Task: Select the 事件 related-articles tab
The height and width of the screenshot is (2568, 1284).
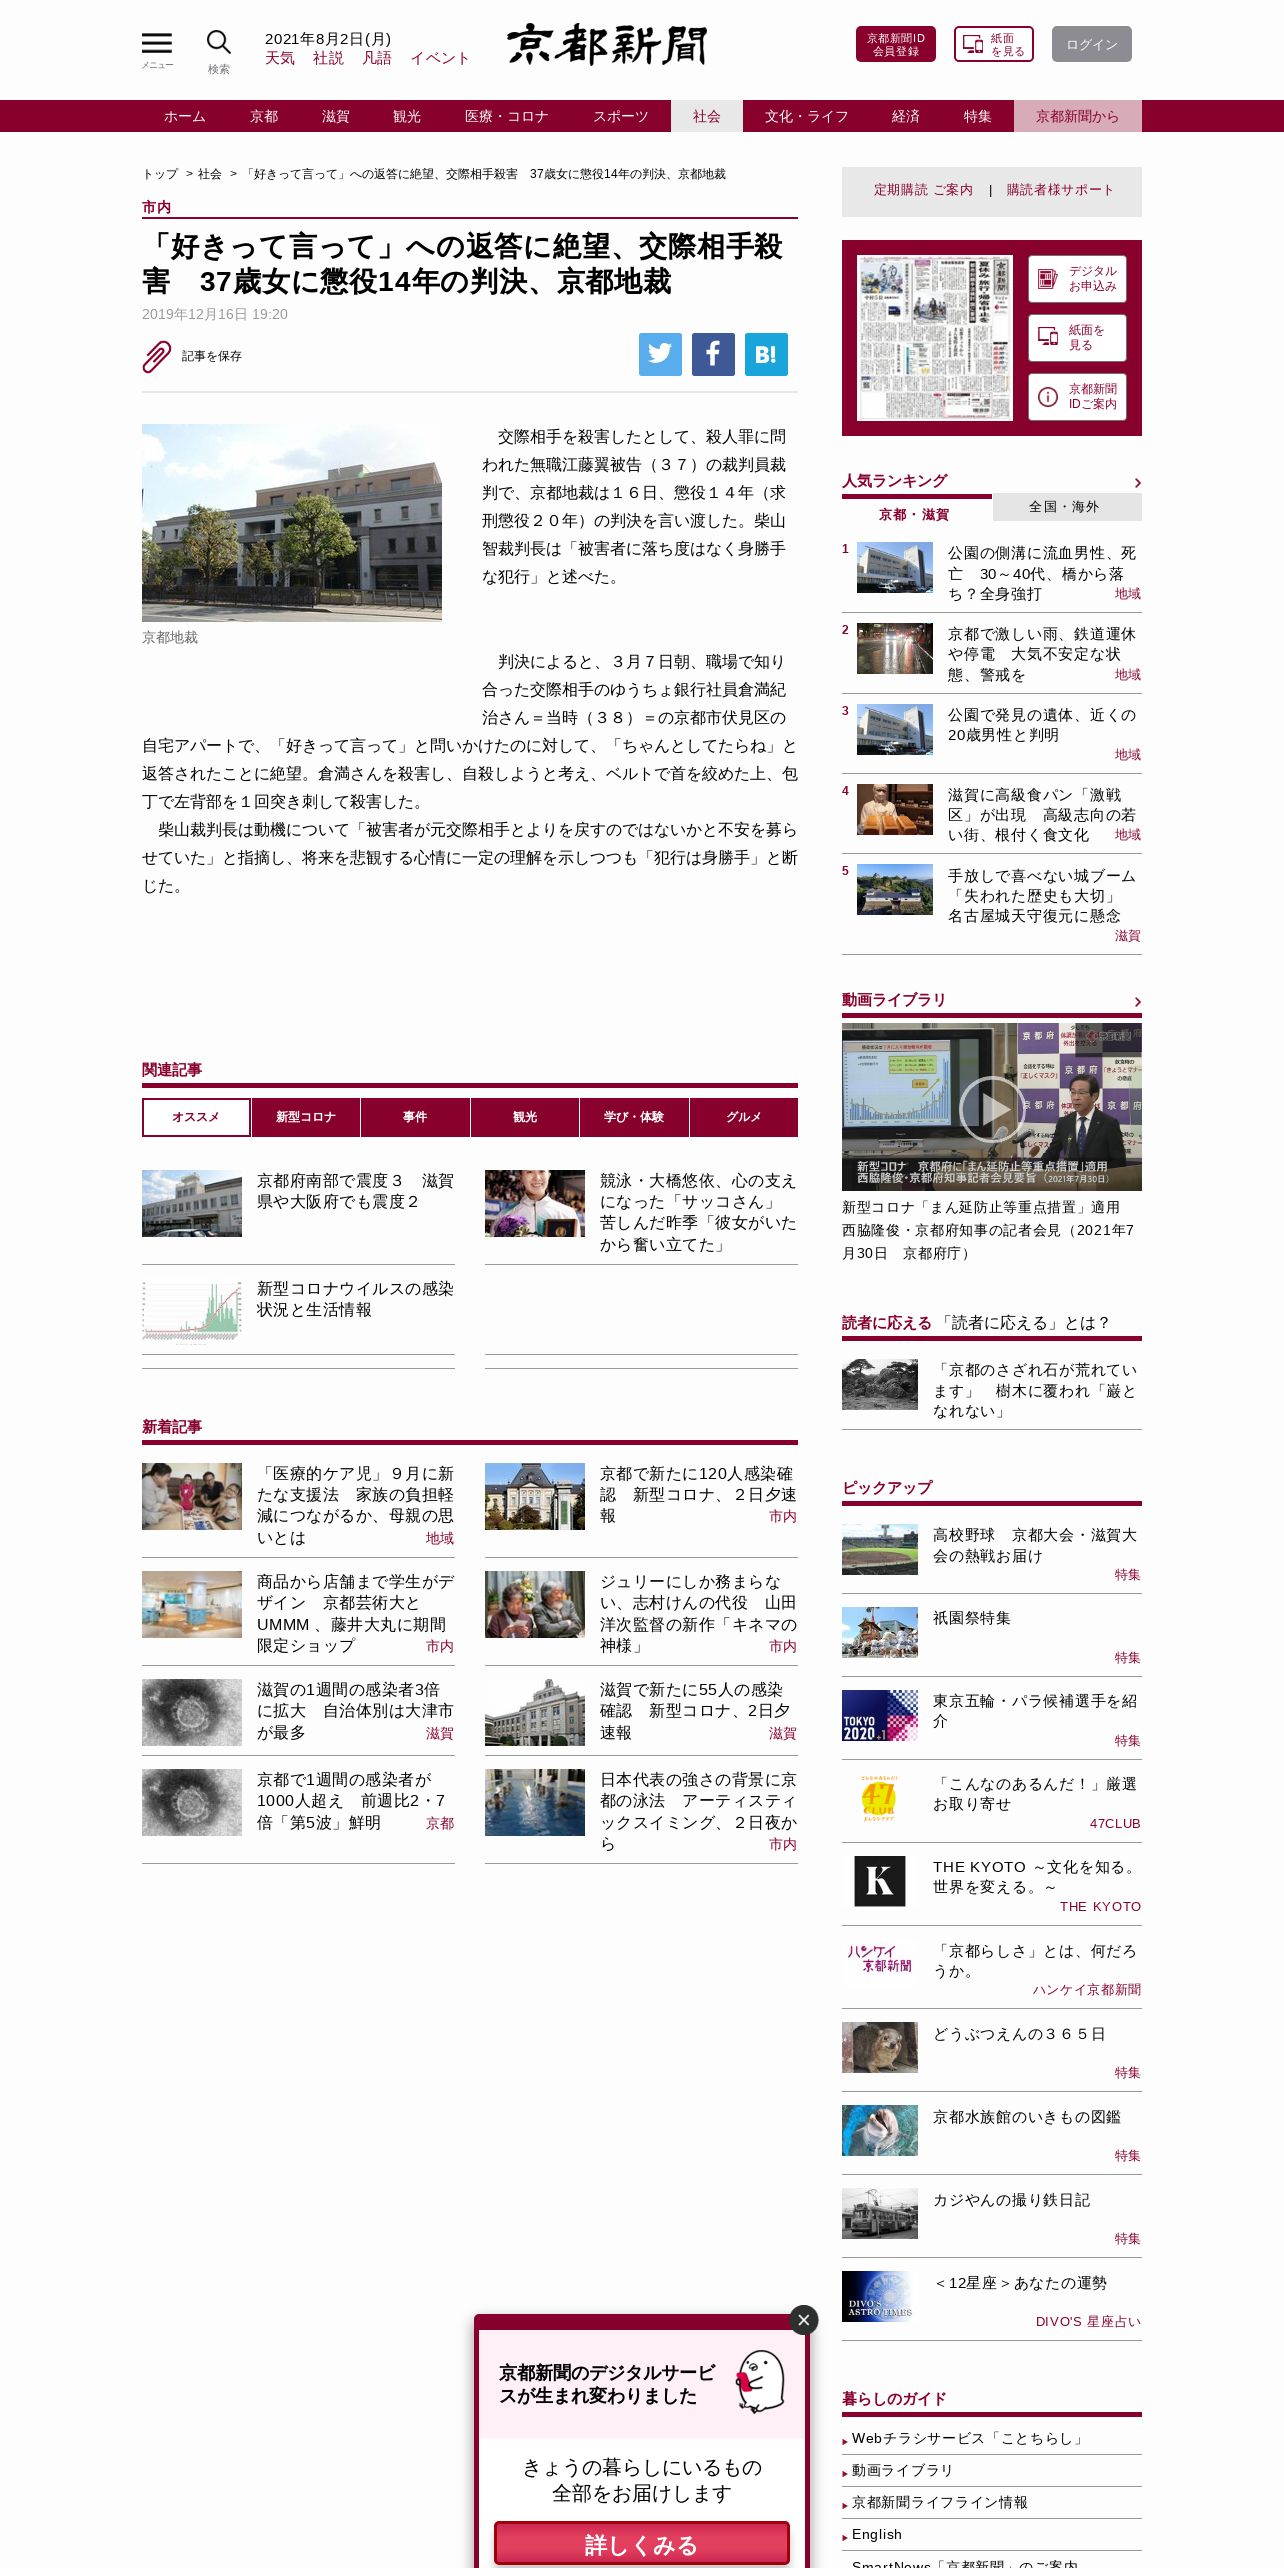Action: pyautogui.click(x=415, y=1117)
